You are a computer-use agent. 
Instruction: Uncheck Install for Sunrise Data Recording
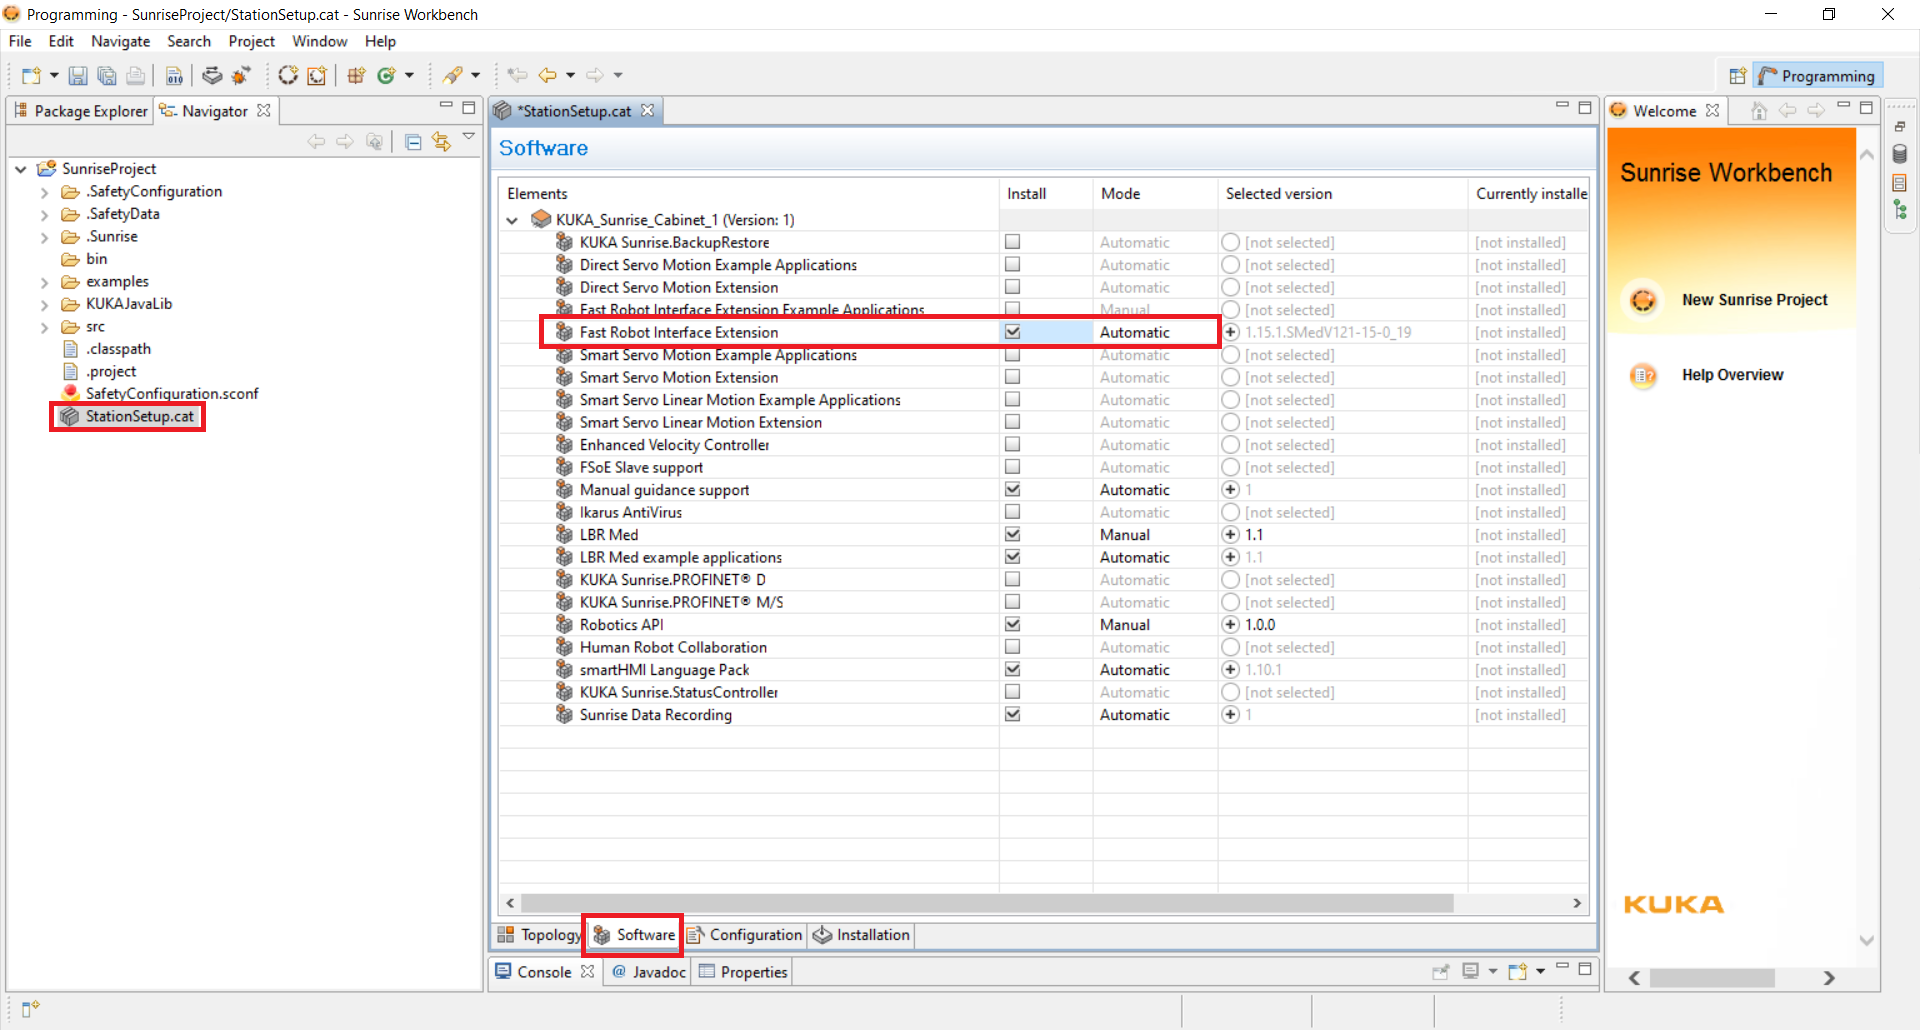(x=1012, y=714)
